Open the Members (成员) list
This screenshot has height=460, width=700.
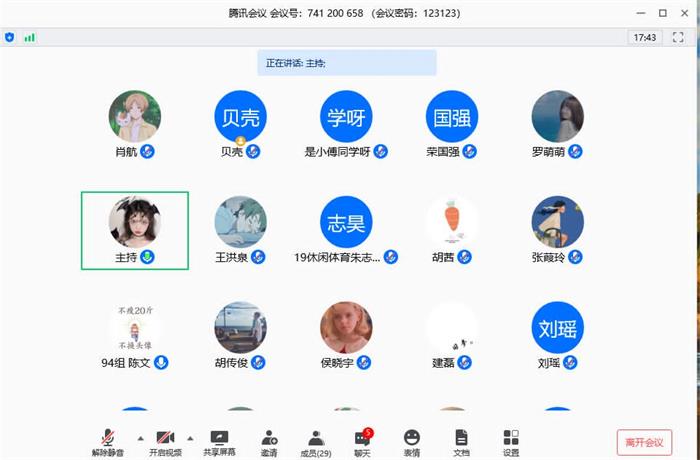point(316,438)
